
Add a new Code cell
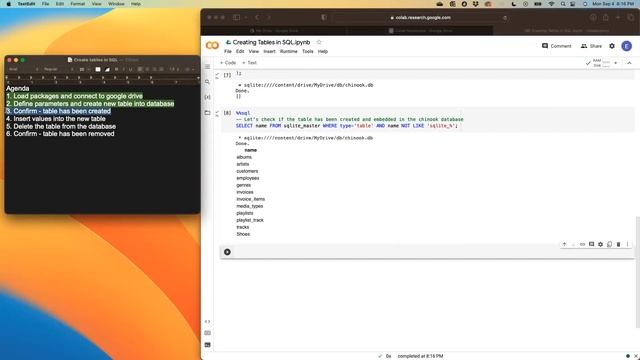tap(228, 63)
